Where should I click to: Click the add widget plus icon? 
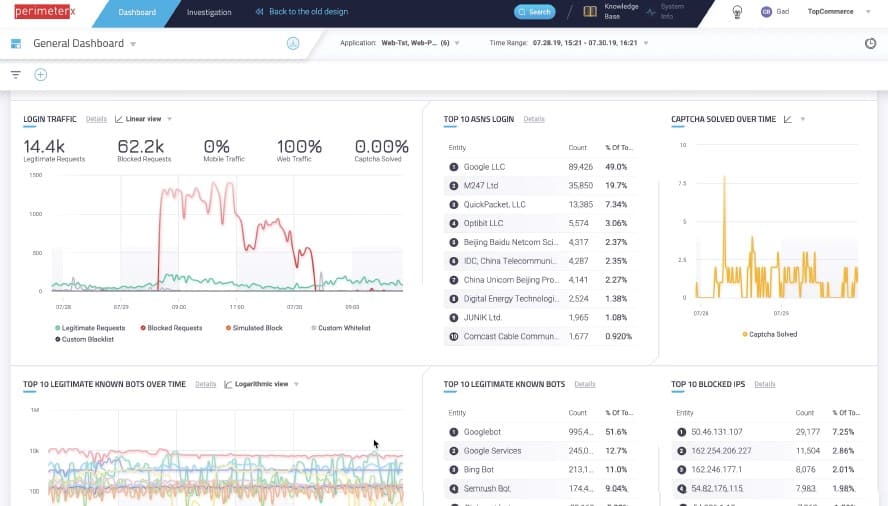tap(41, 74)
